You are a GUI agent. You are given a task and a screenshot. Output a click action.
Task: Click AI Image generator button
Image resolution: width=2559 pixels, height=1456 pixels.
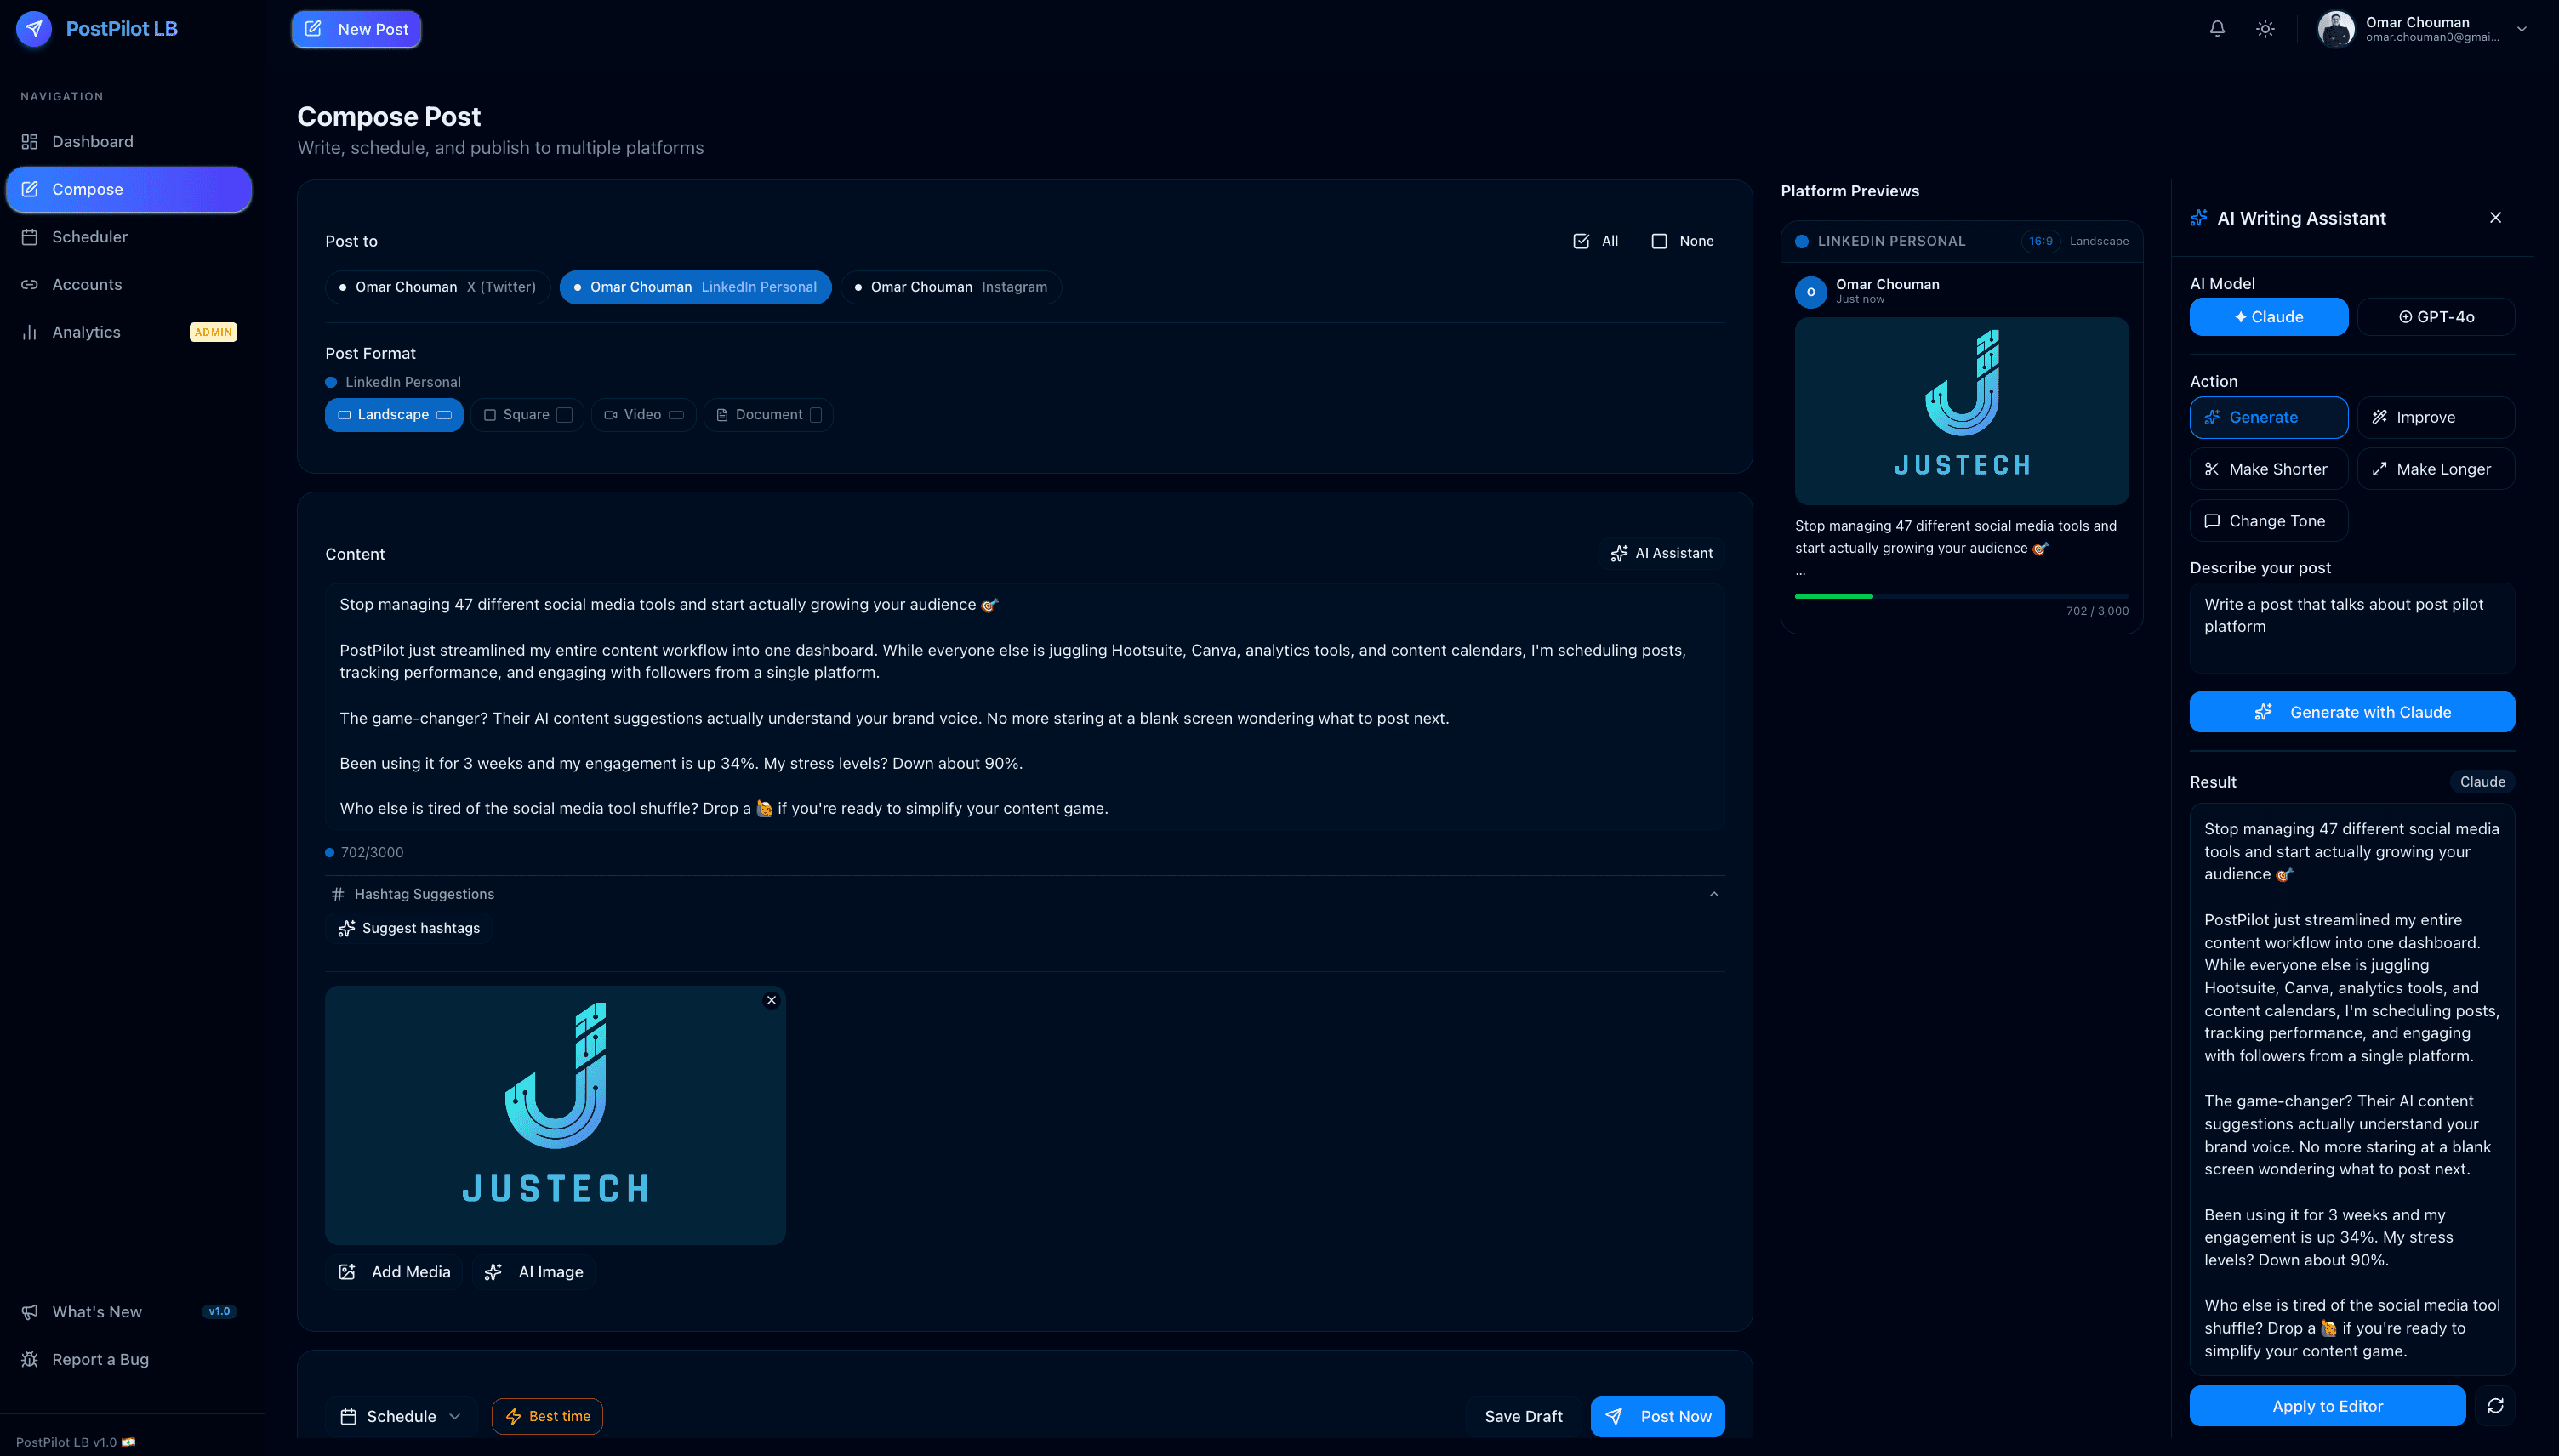[x=534, y=1272]
